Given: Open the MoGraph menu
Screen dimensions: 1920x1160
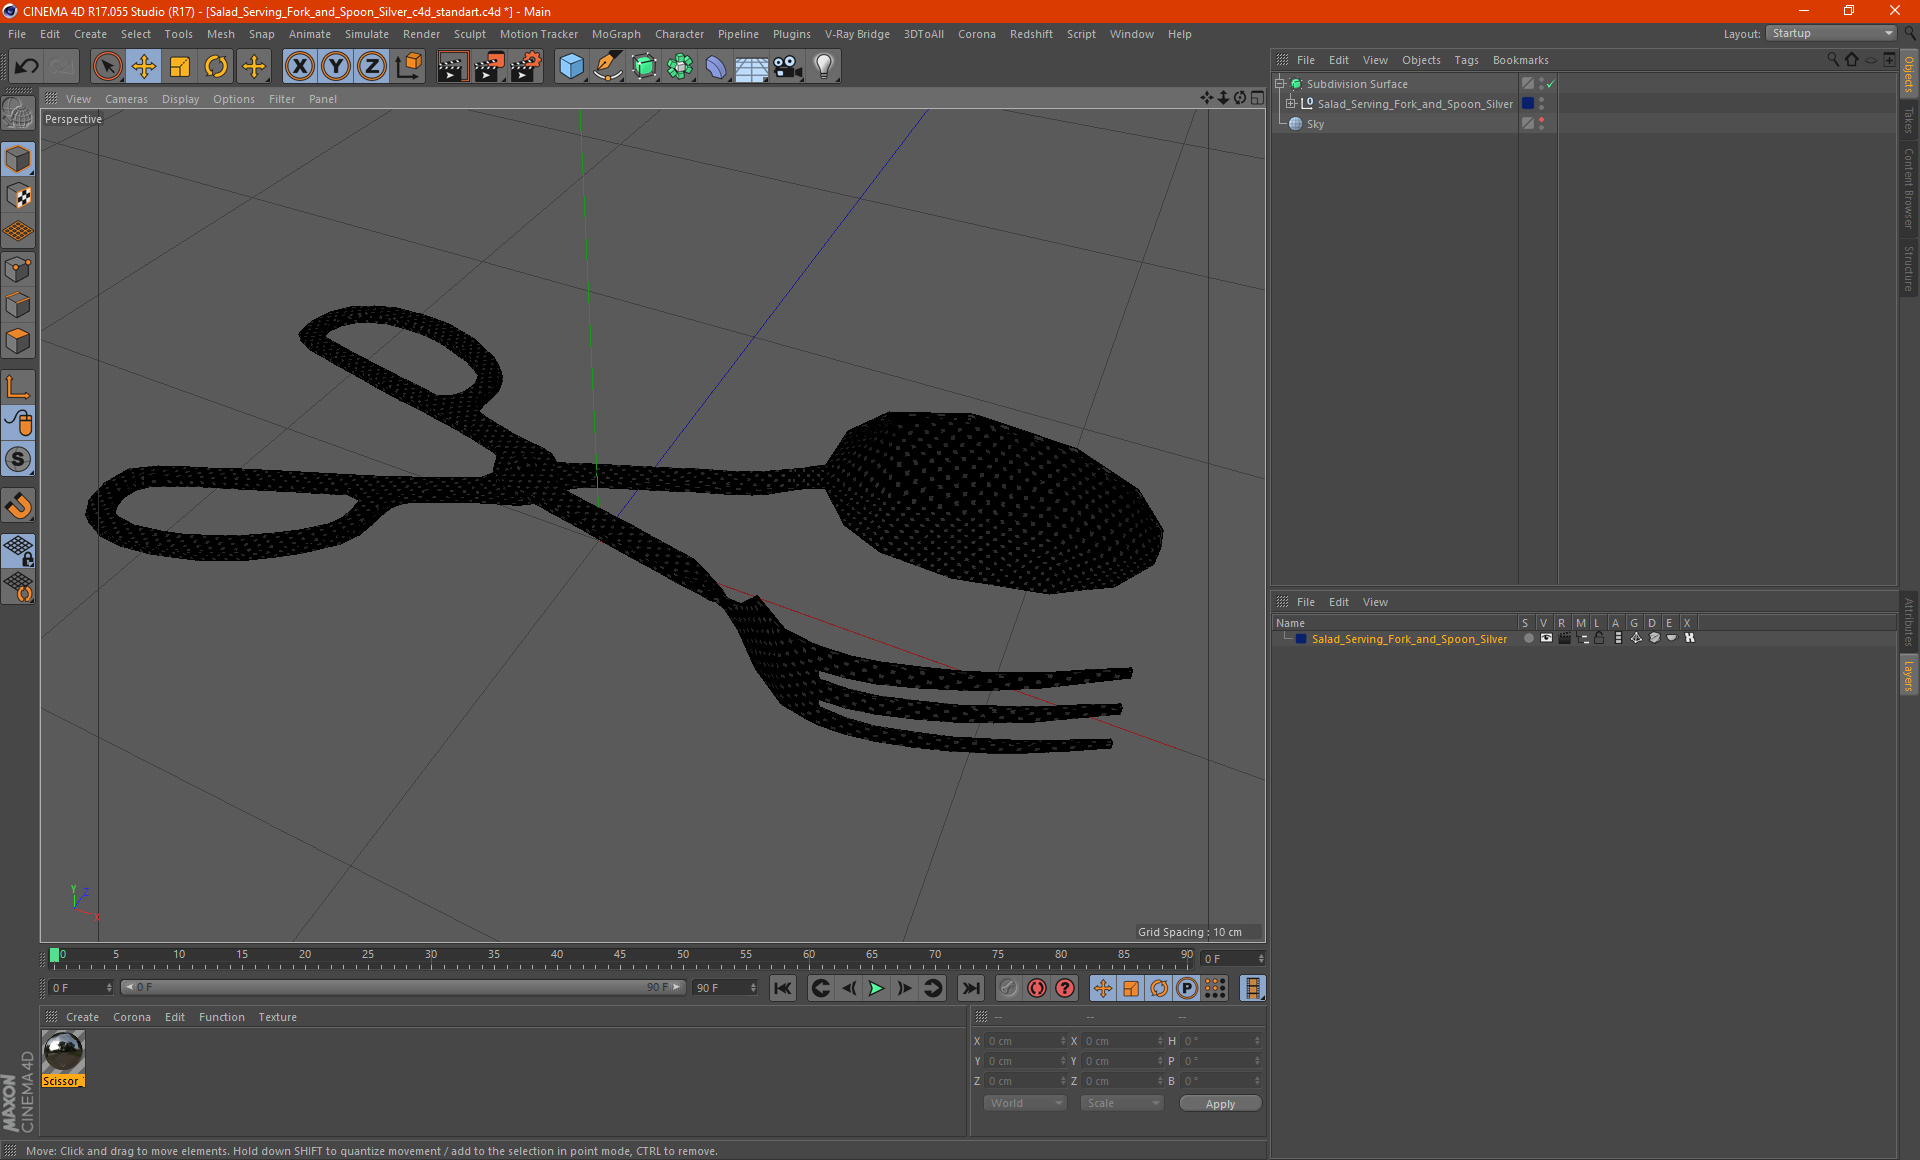Looking at the screenshot, I should click(616, 34).
